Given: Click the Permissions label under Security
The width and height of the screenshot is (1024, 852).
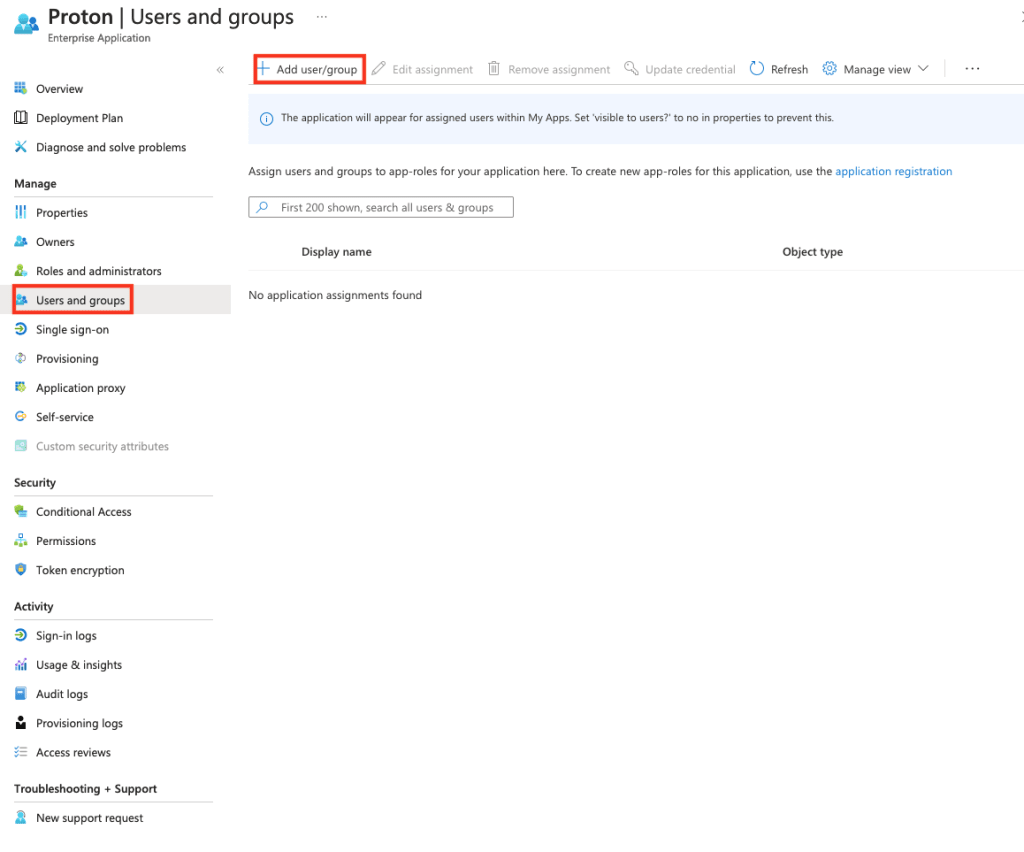Looking at the screenshot, I should coord(66,541).
